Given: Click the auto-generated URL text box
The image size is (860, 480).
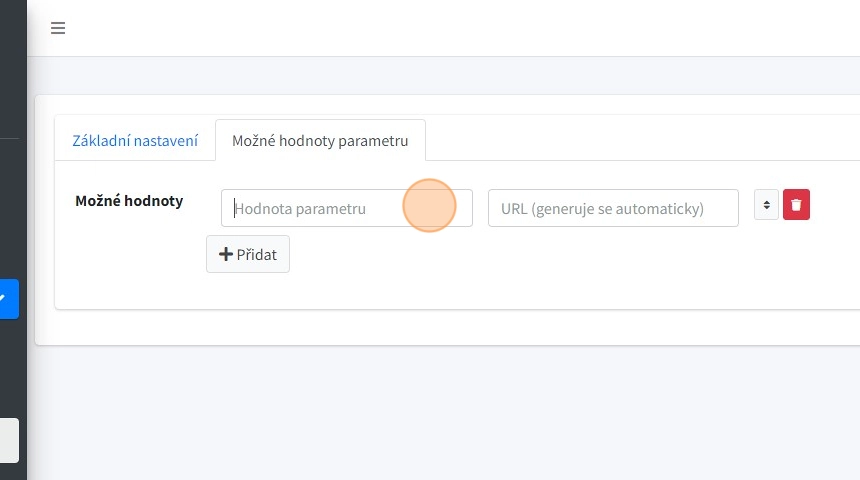Looking at the screenshot, I should coord(613,208).
